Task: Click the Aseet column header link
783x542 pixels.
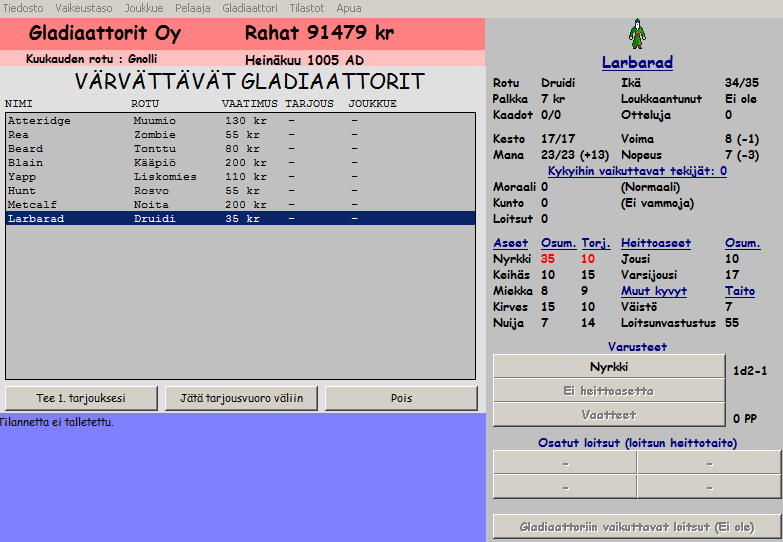Action: (511, 243)
